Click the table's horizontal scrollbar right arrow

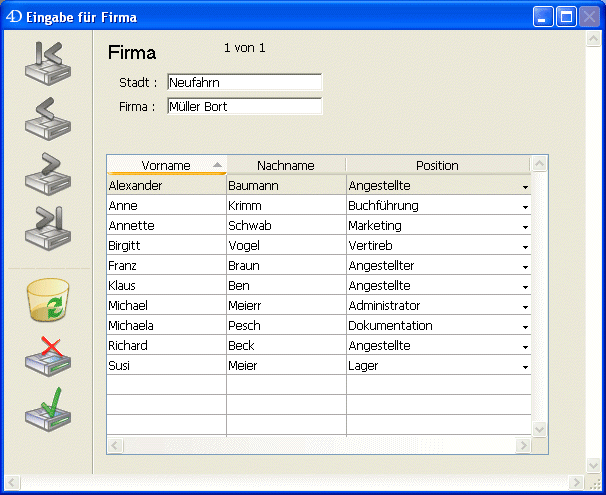[522, 445]
